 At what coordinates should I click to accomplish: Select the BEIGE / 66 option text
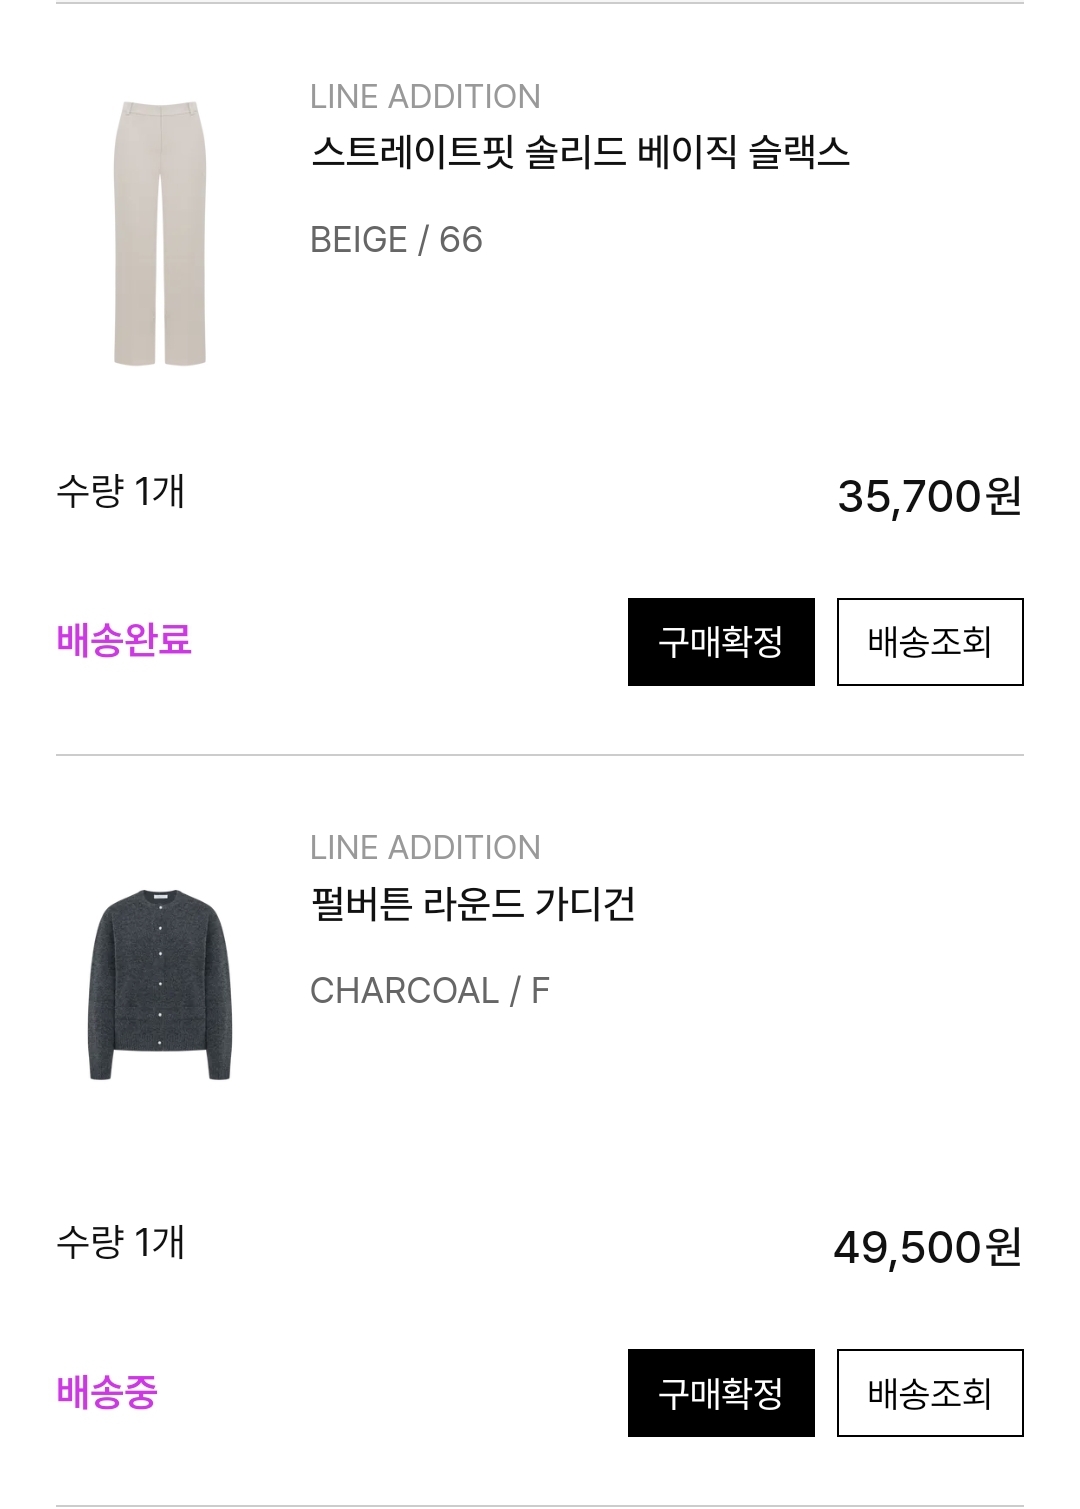pos(396,240)
